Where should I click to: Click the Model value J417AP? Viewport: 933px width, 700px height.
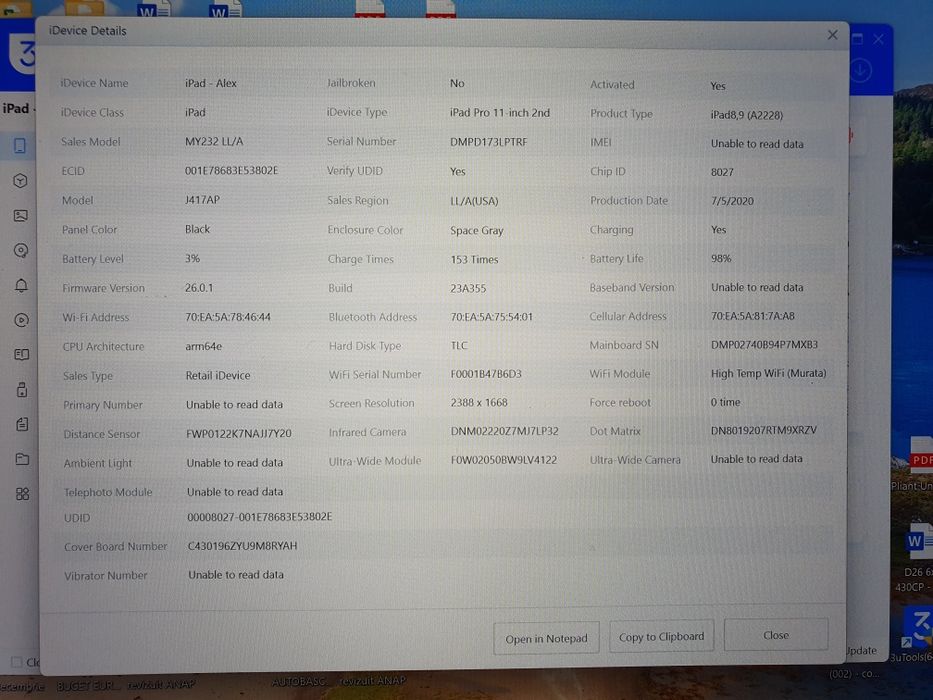[x=202, y=199]
